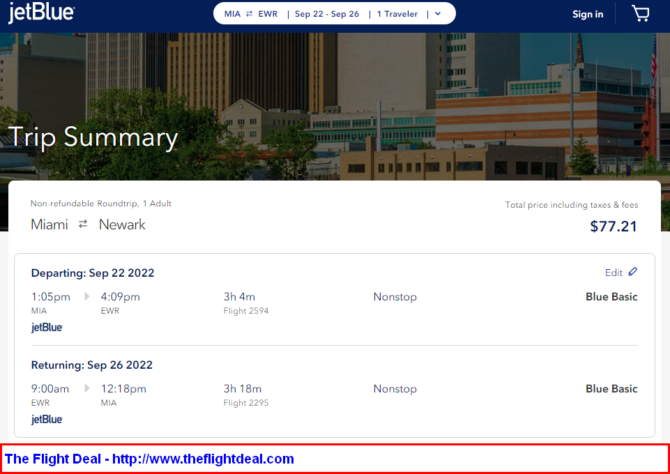Click Total price including taxes & fees
670x474 pixels.
[x=572, y=205]
